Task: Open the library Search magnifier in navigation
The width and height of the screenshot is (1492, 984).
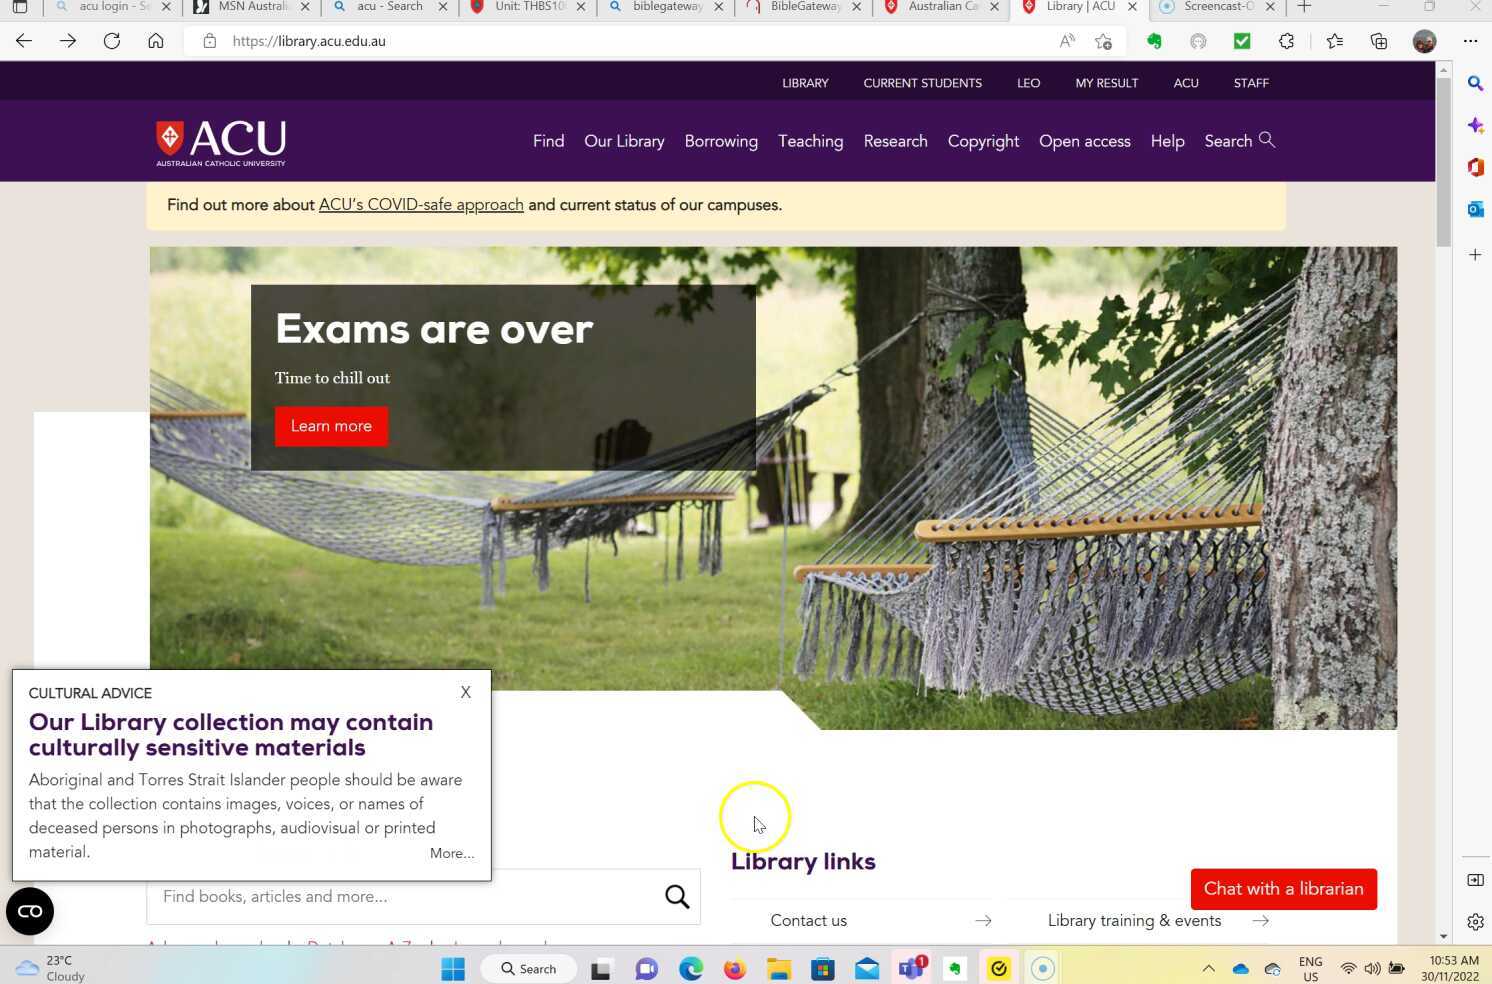Action: click(x=1268, y=140)
